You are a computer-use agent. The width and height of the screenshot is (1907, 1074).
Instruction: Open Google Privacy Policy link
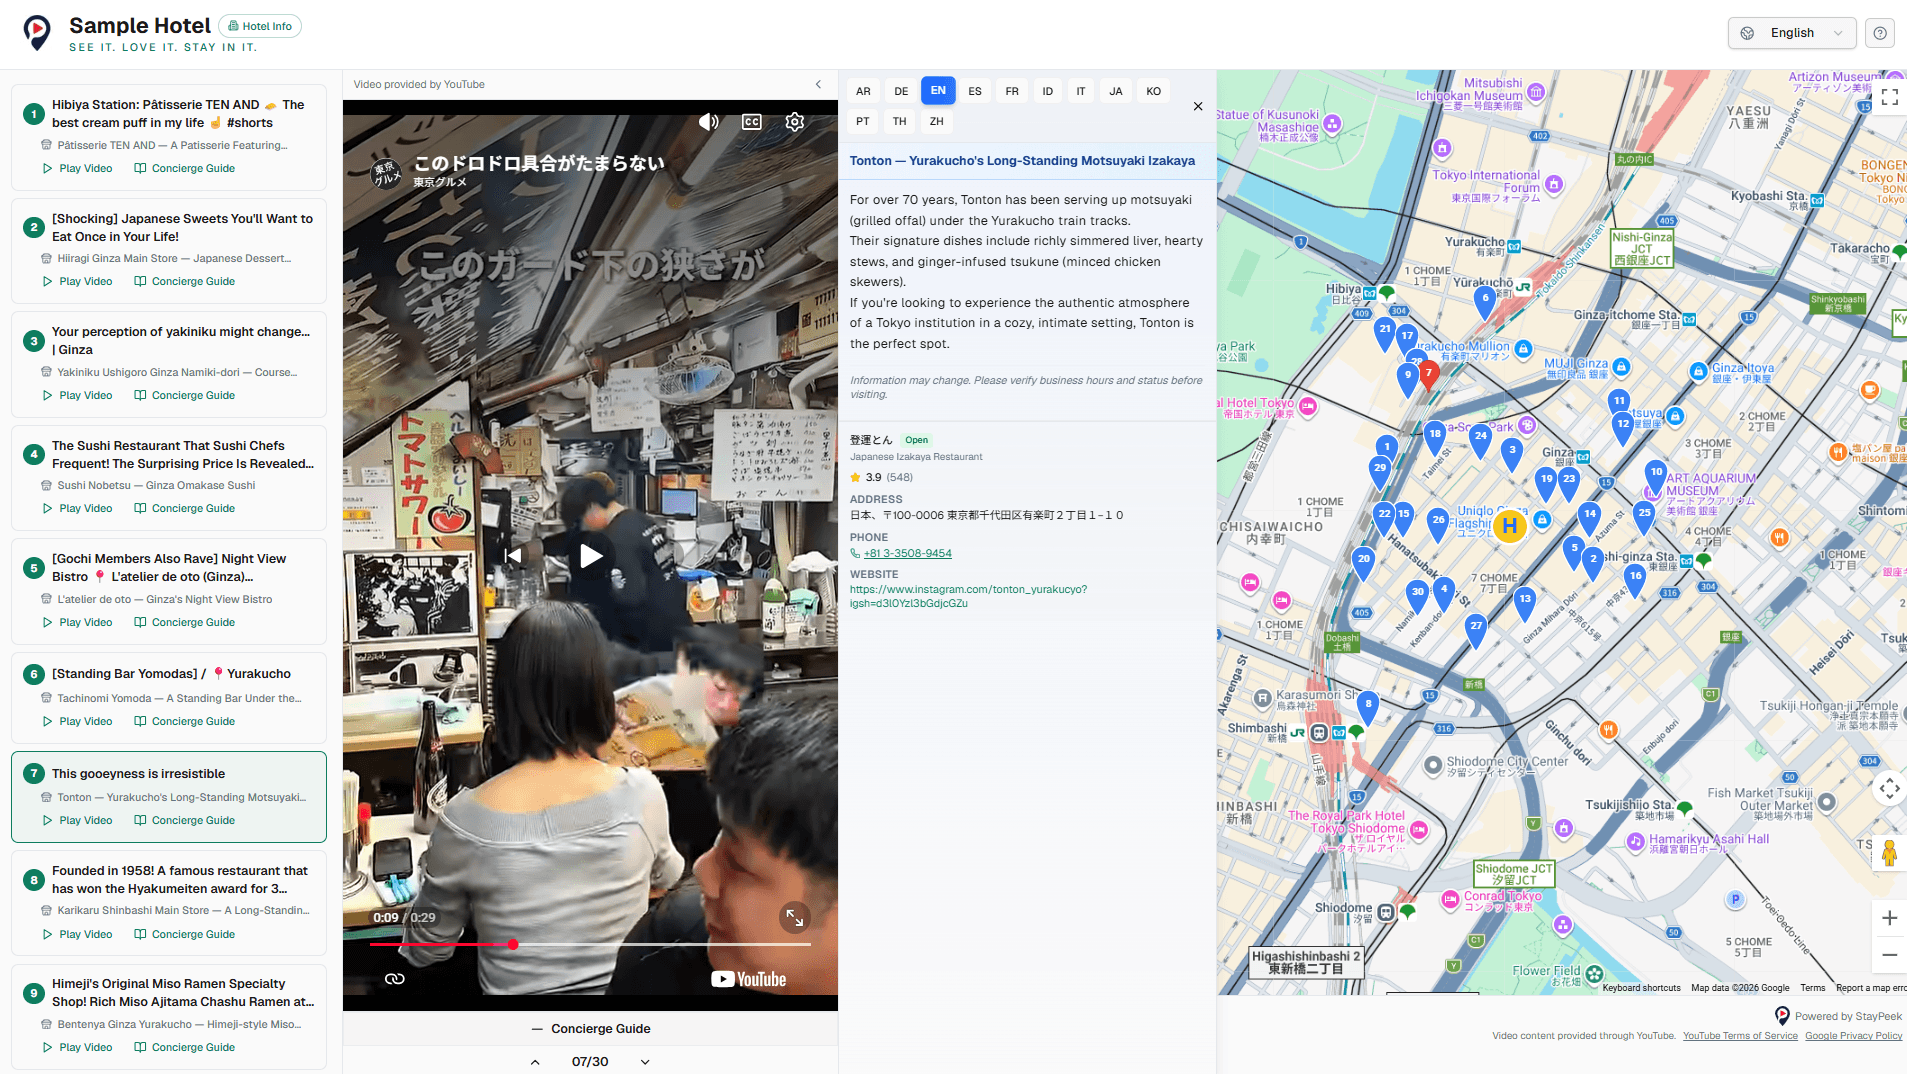tap(1853, 1036)
